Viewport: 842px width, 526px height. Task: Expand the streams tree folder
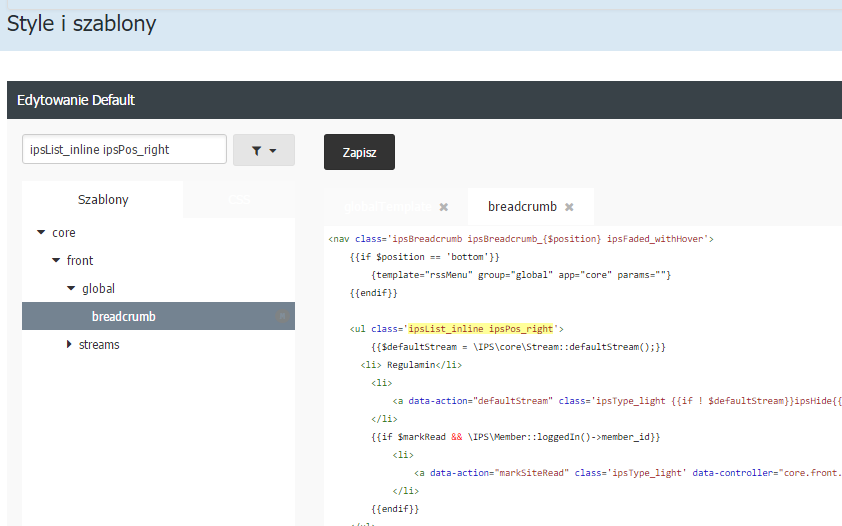coord(69,345)
